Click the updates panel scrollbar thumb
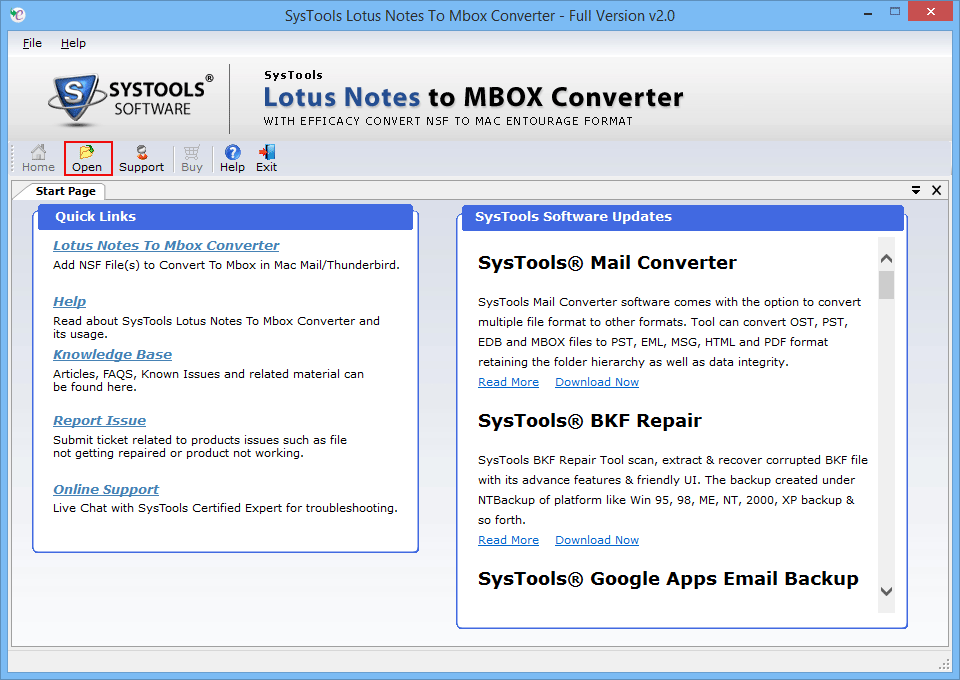960x680 pixels. (886, 285)
